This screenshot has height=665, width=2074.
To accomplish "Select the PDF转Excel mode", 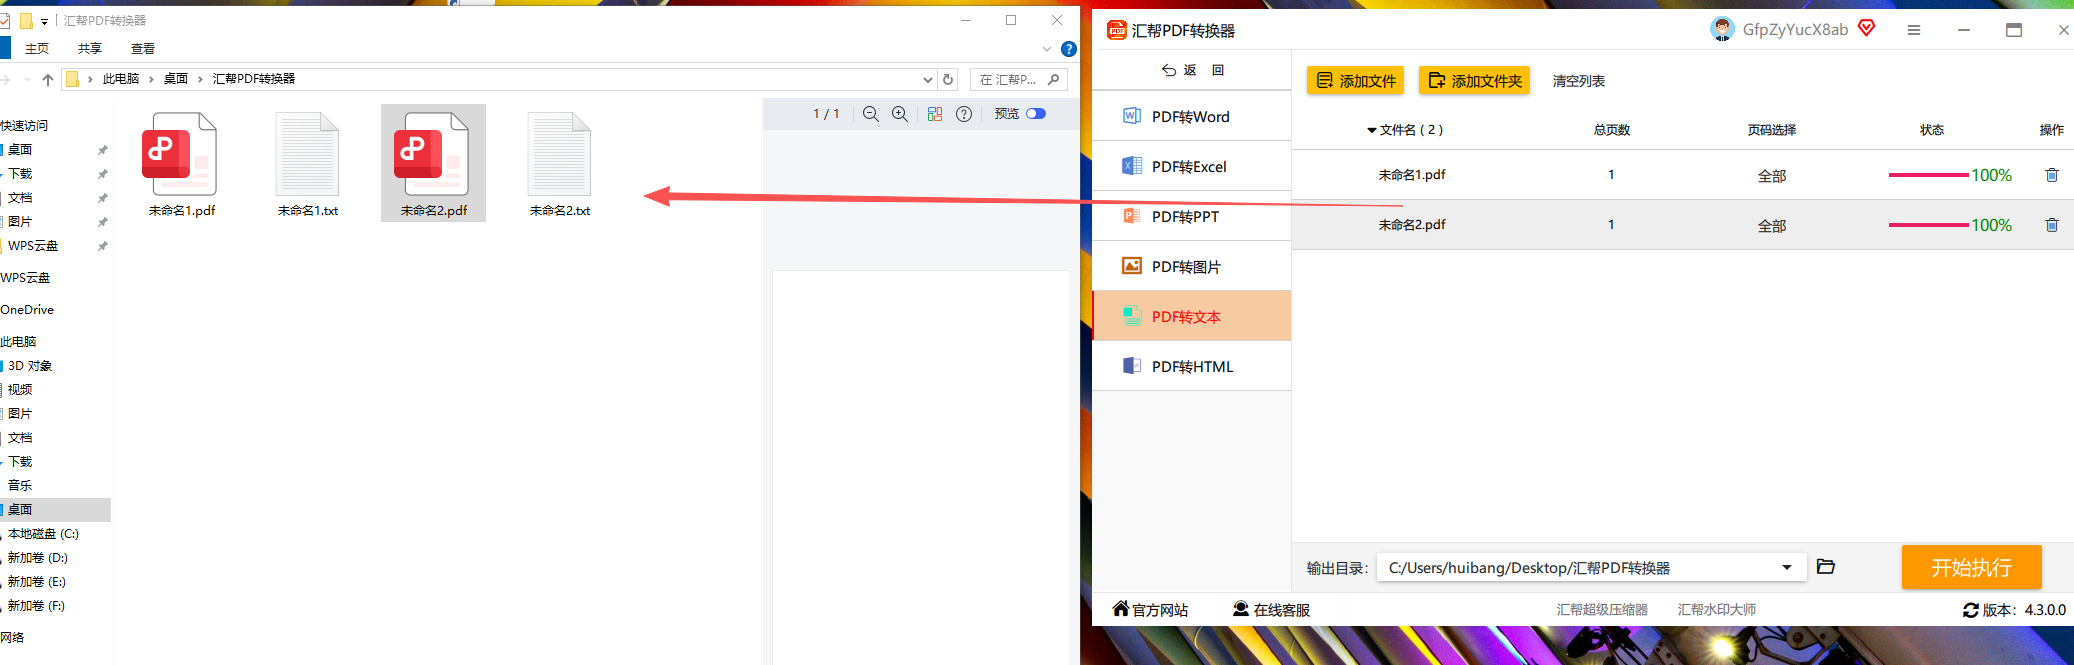I will pyautogui.click(x=1191, y=166).
